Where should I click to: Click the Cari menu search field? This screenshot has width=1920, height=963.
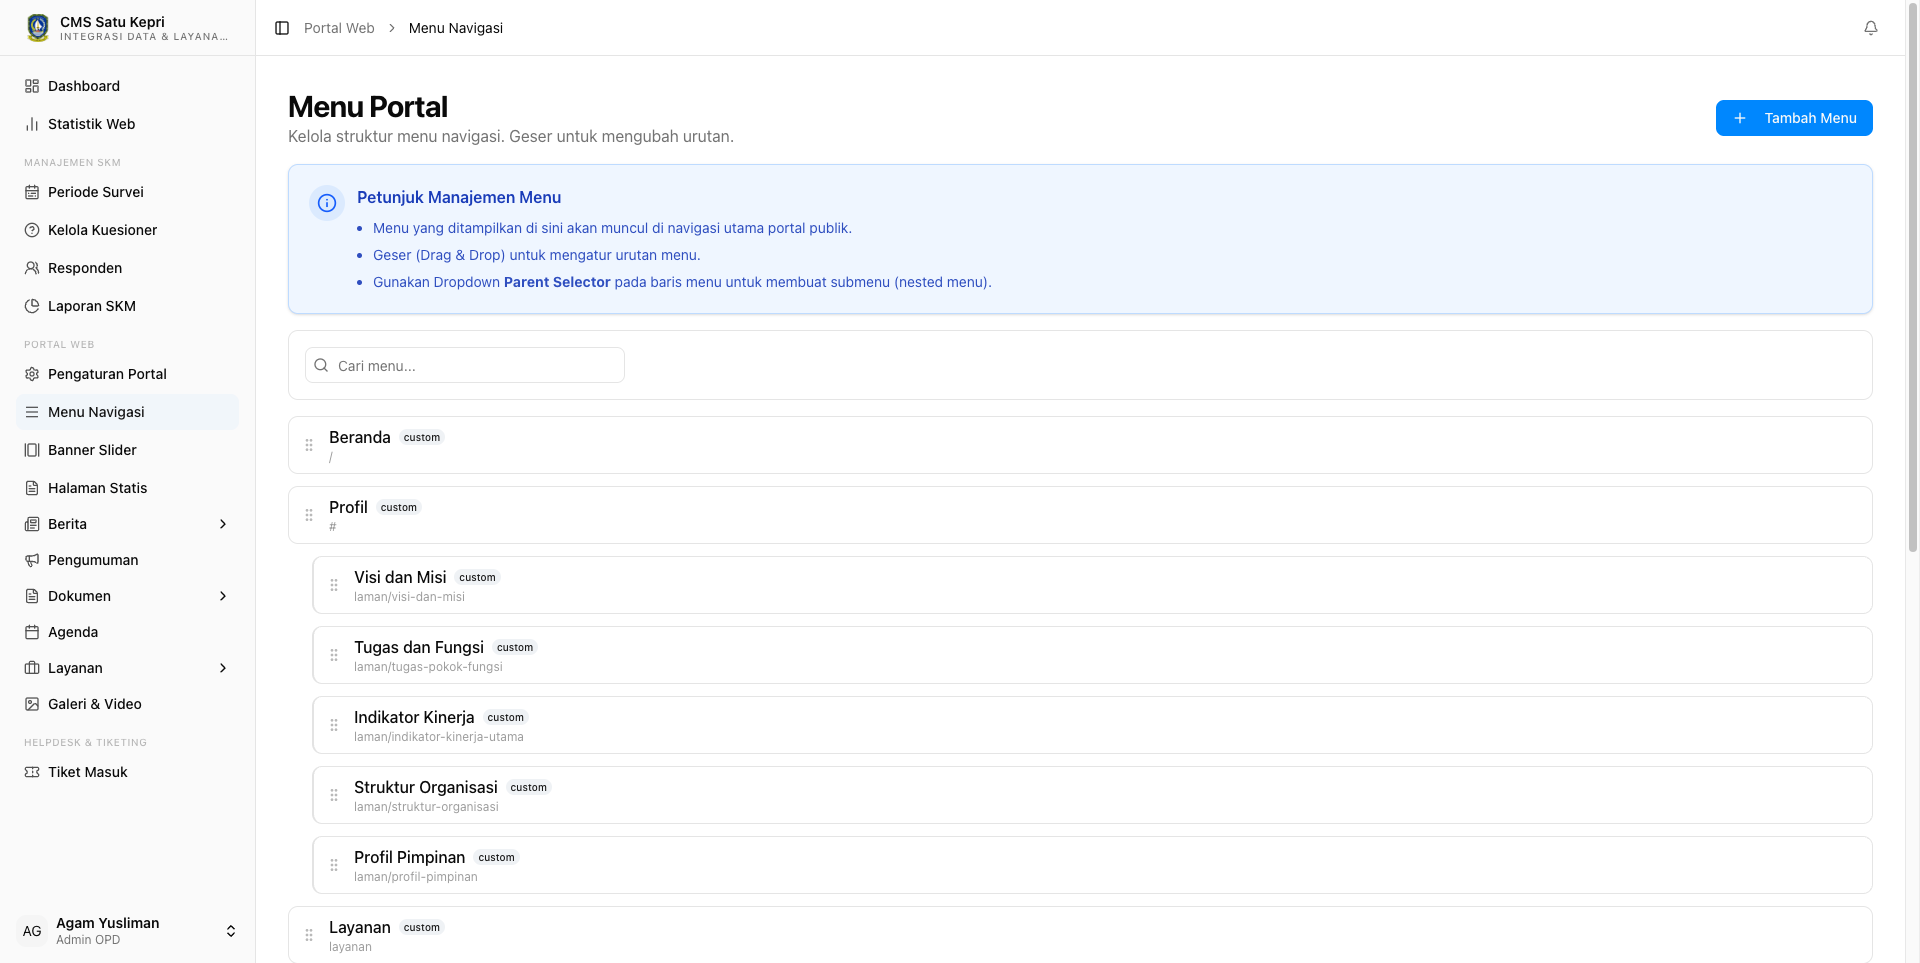(465, 365)
